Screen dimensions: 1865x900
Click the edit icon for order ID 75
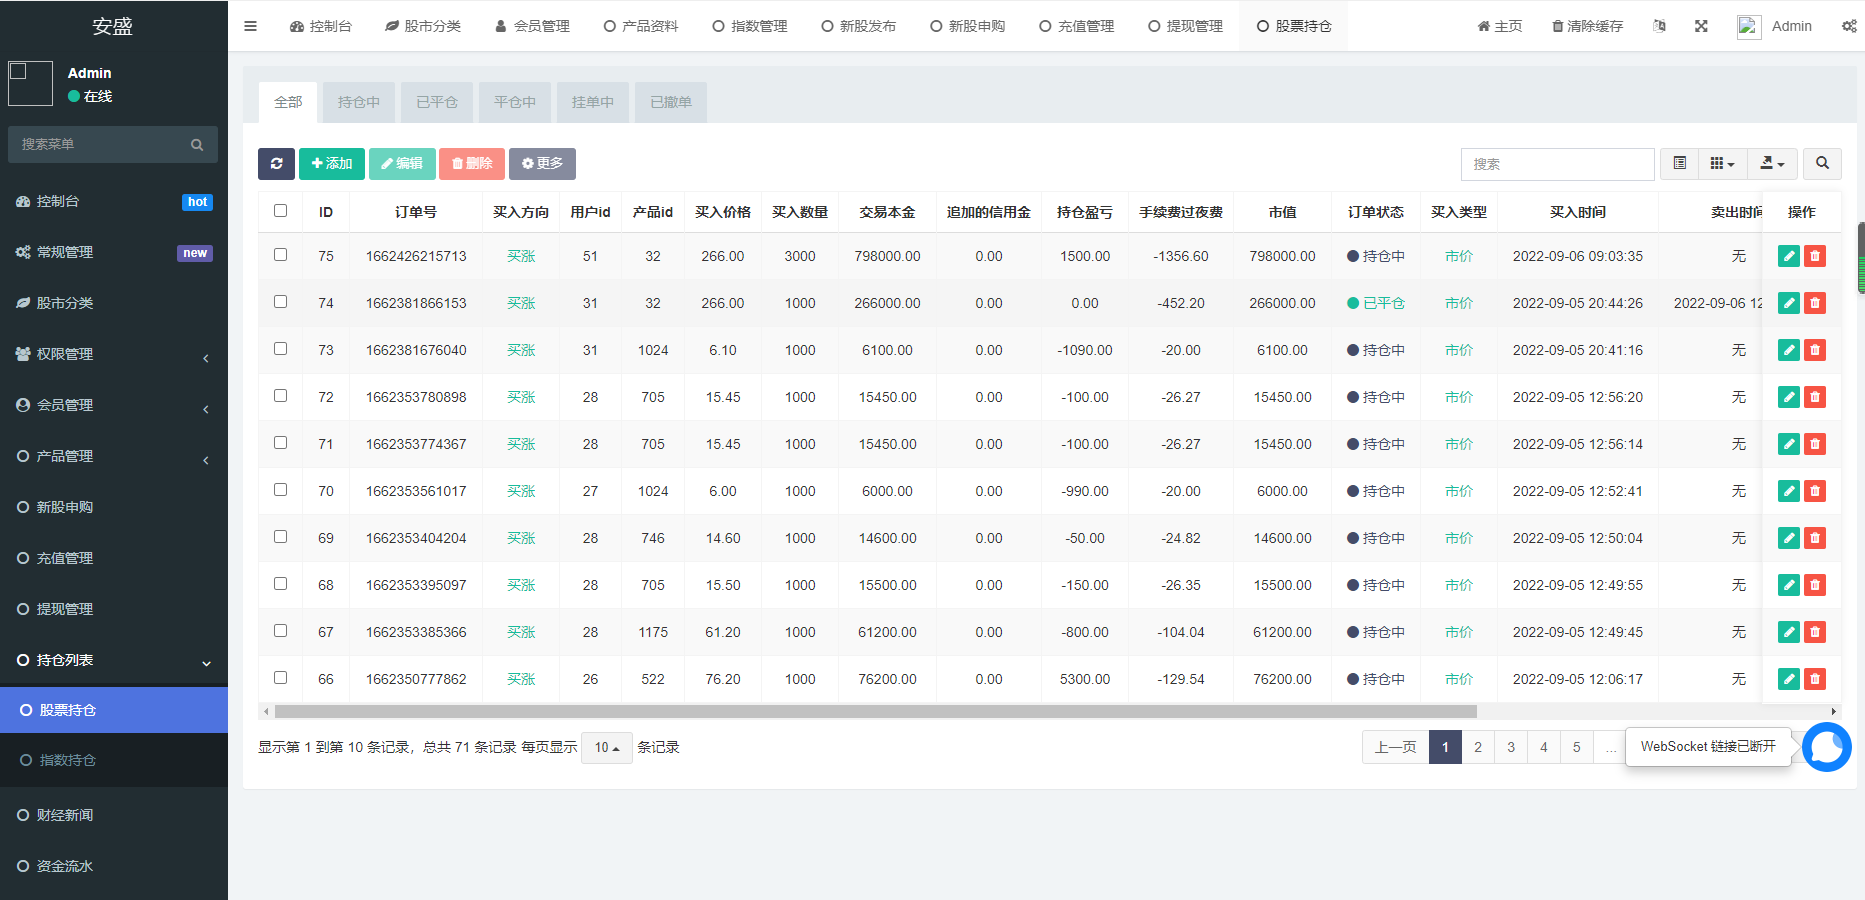pyautogui.click(x=1788, y=256)
